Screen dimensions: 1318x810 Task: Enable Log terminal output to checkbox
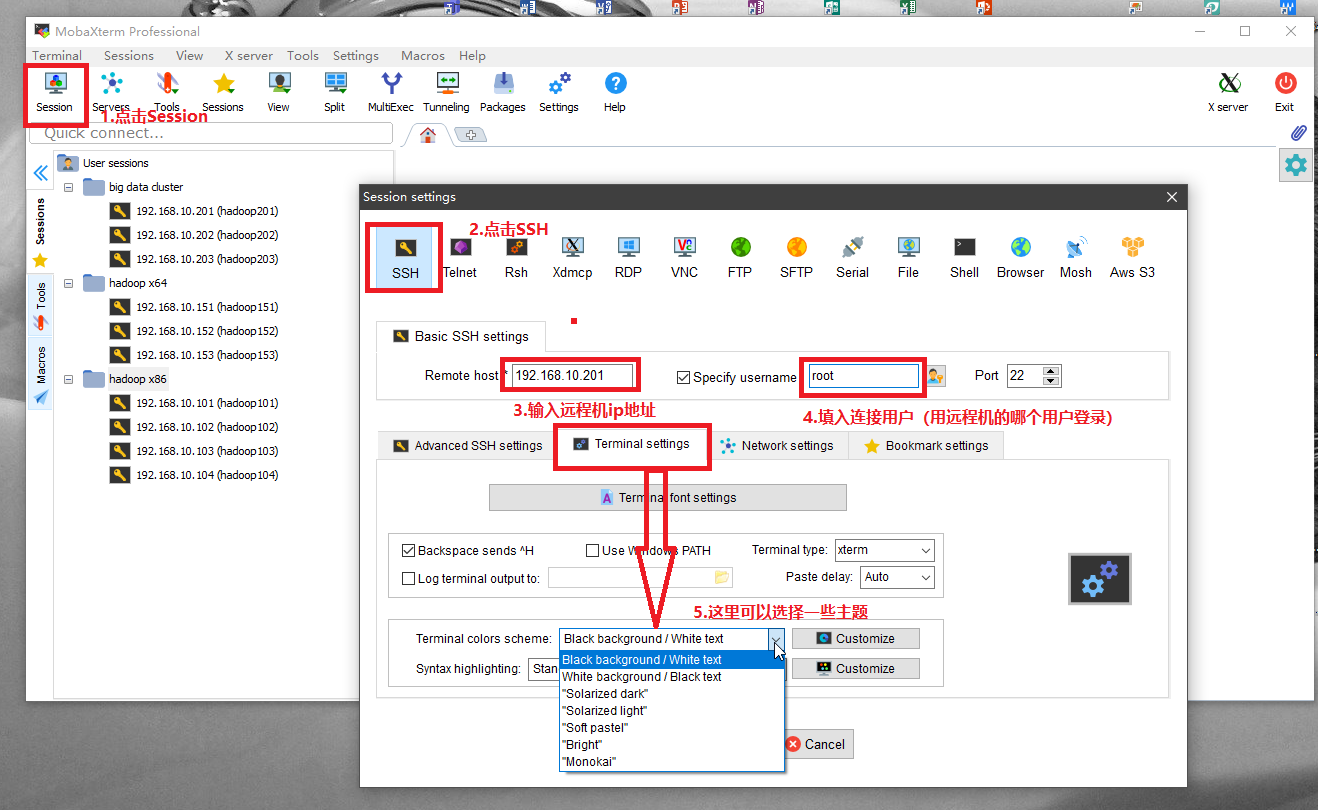408,578
